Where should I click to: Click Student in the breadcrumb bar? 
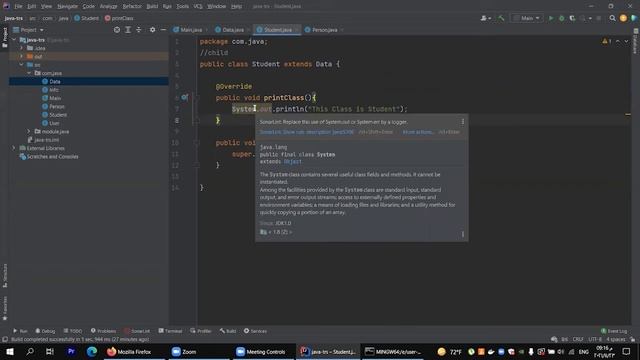(x=87, y=18)
